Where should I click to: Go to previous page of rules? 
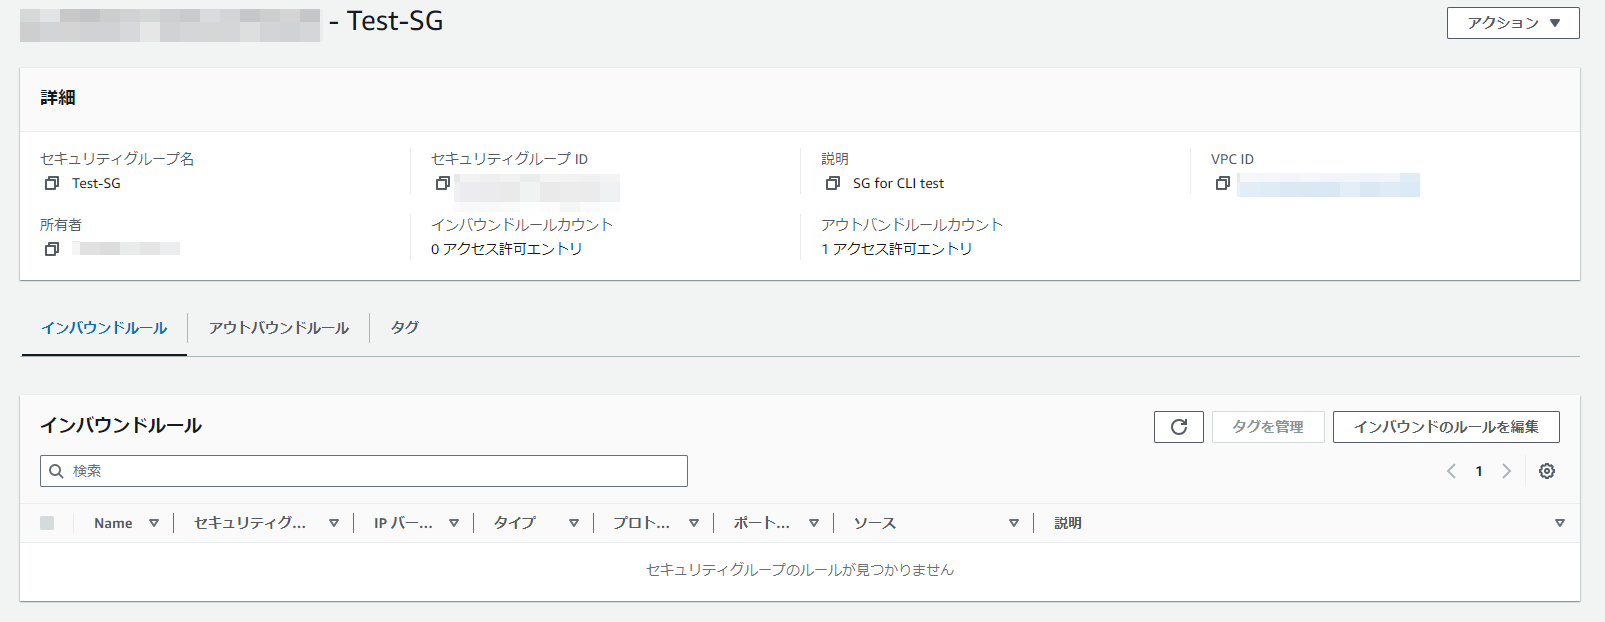point(1451,471)
